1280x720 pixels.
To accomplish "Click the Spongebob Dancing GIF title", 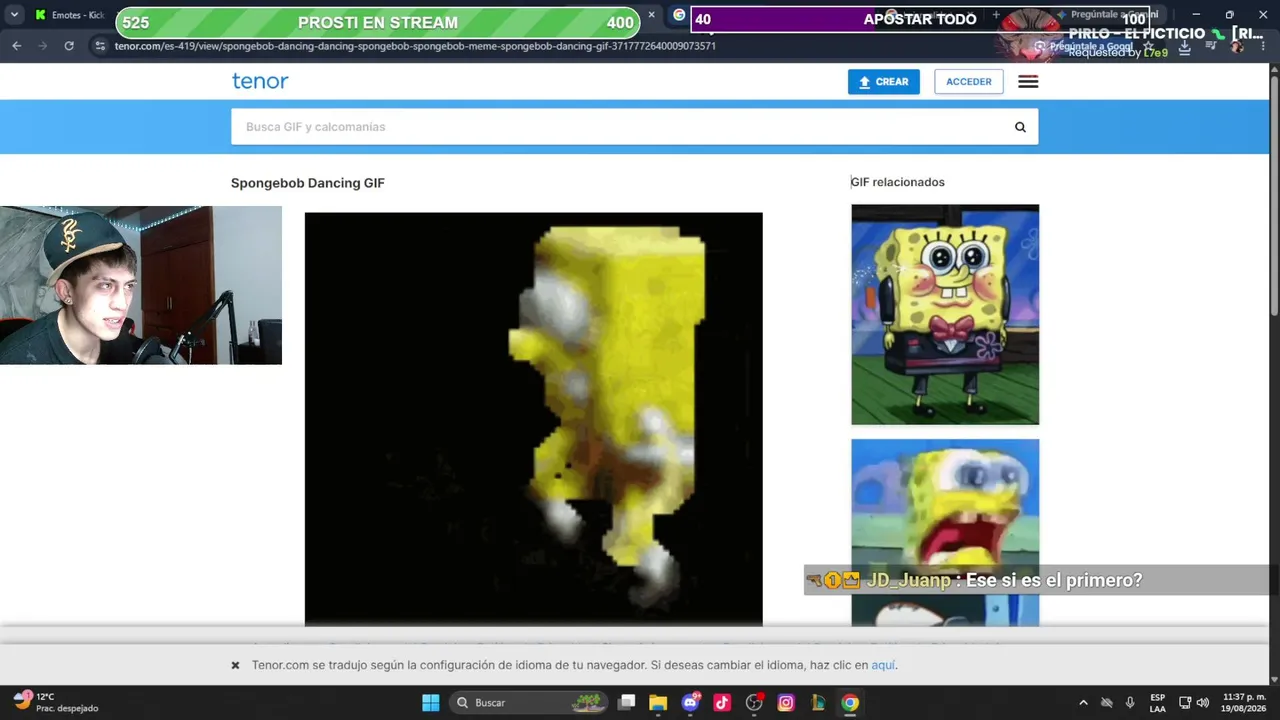I will tap(308, 183).
